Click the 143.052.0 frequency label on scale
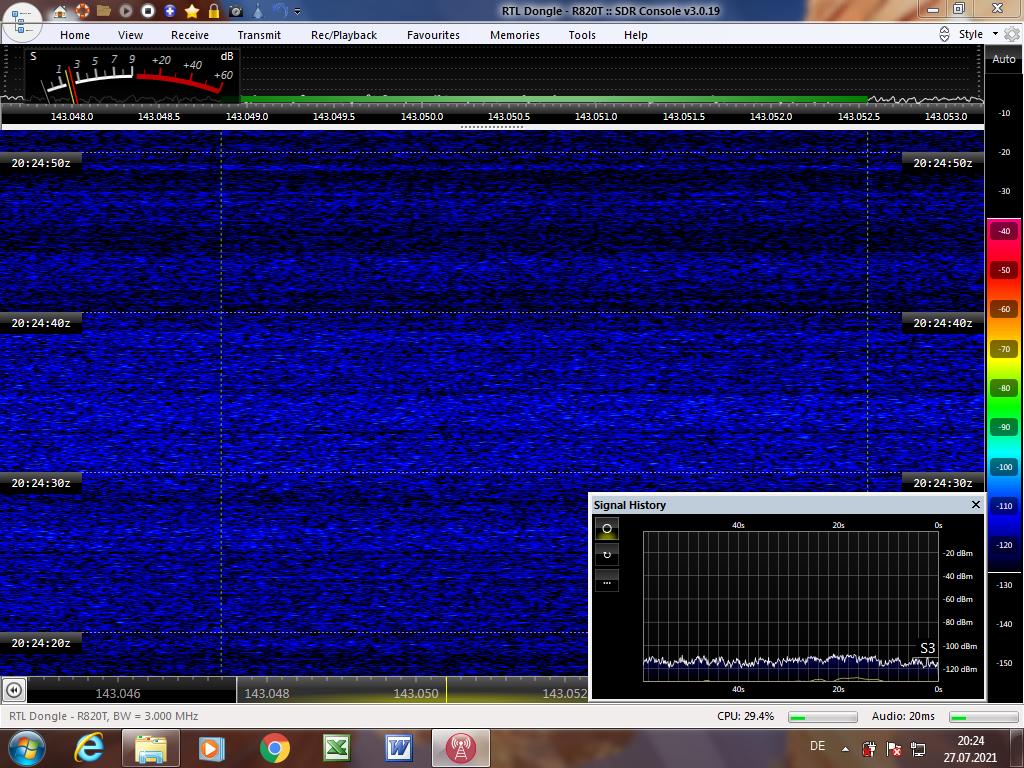The image size is (1024, 768). [771, 116]
